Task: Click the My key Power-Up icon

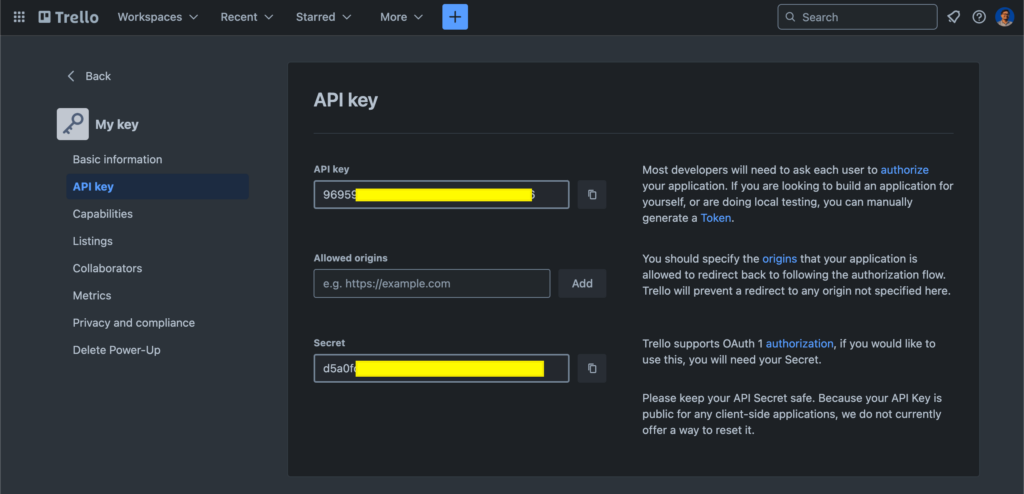Action: click(72, 124)
